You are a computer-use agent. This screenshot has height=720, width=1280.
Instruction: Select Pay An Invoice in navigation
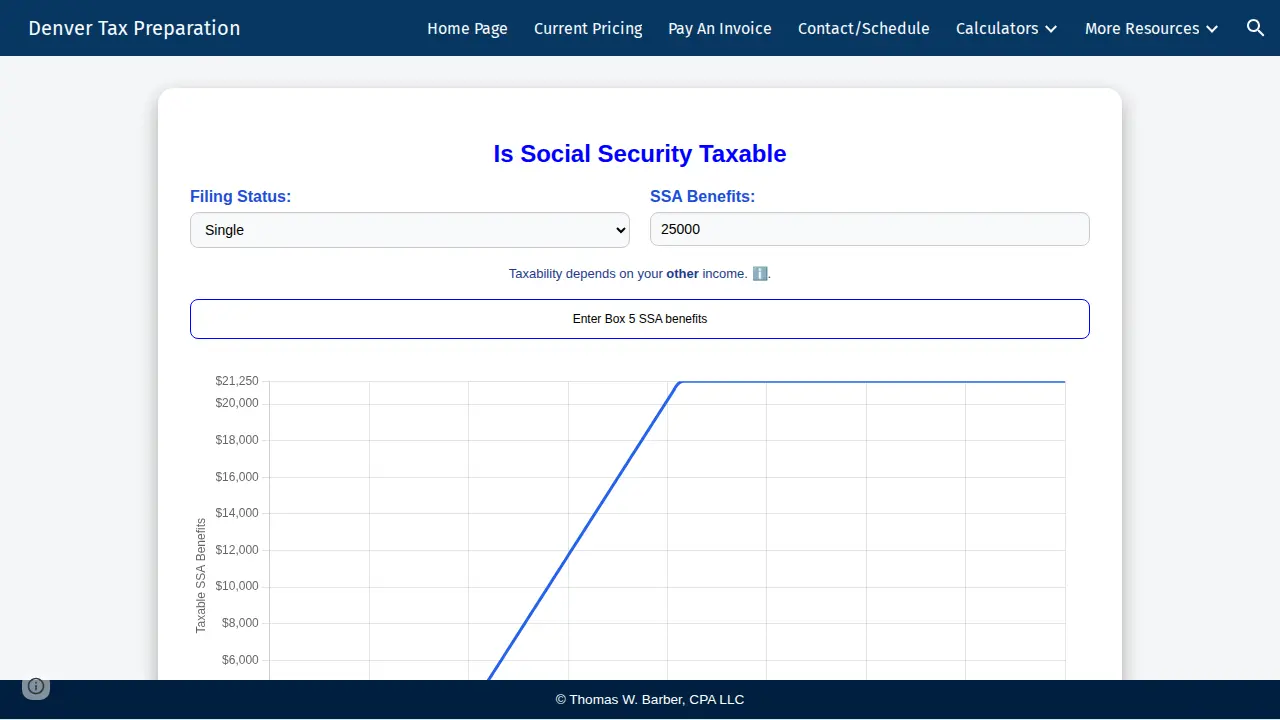720,28
